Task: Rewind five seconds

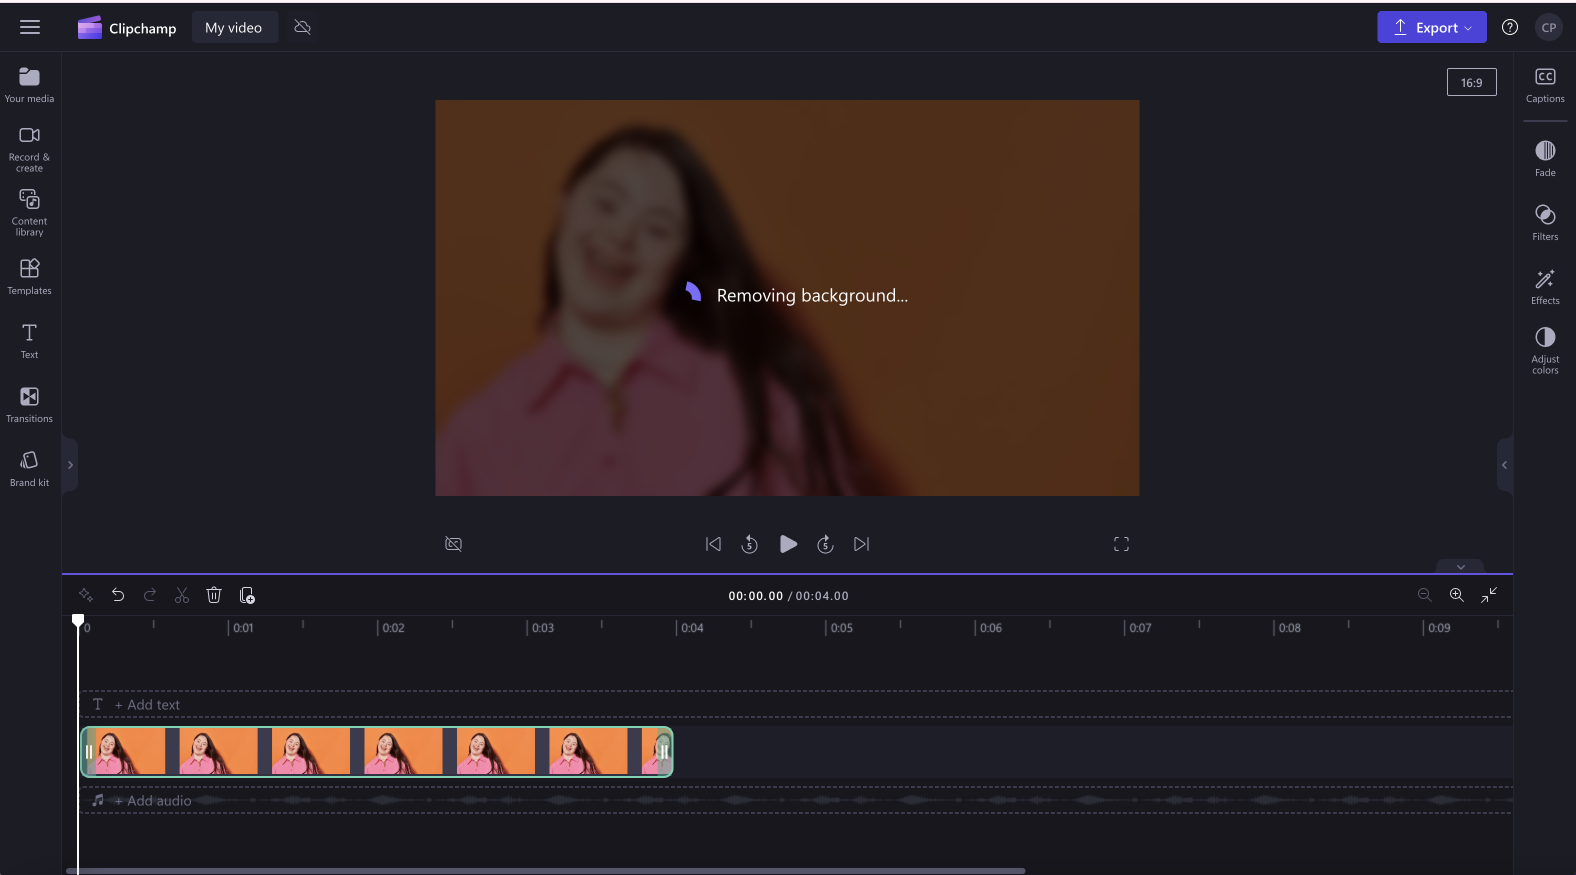Action: coord(749,544)
